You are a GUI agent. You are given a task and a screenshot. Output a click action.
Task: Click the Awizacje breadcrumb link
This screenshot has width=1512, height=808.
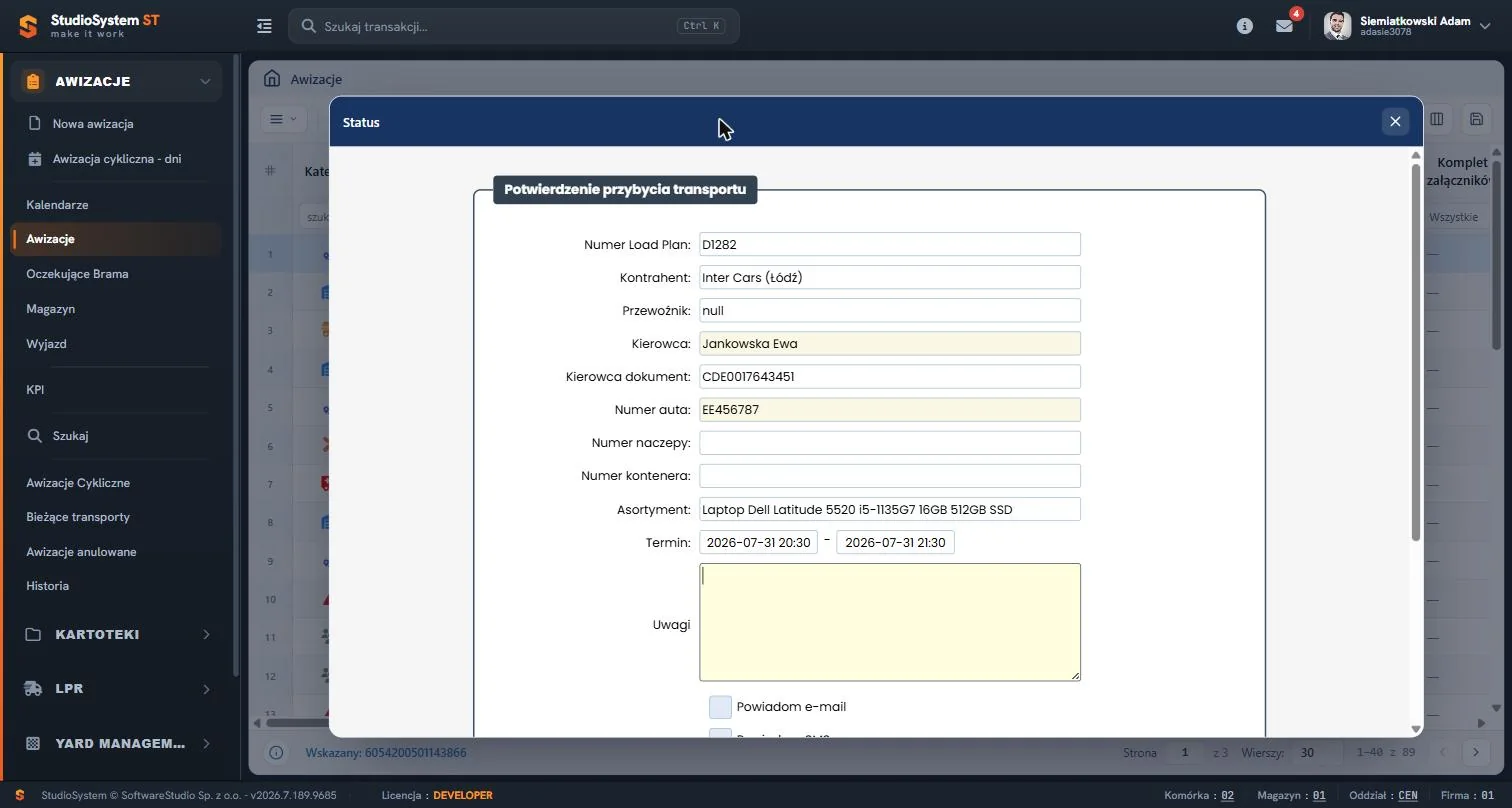click(316, 78)
